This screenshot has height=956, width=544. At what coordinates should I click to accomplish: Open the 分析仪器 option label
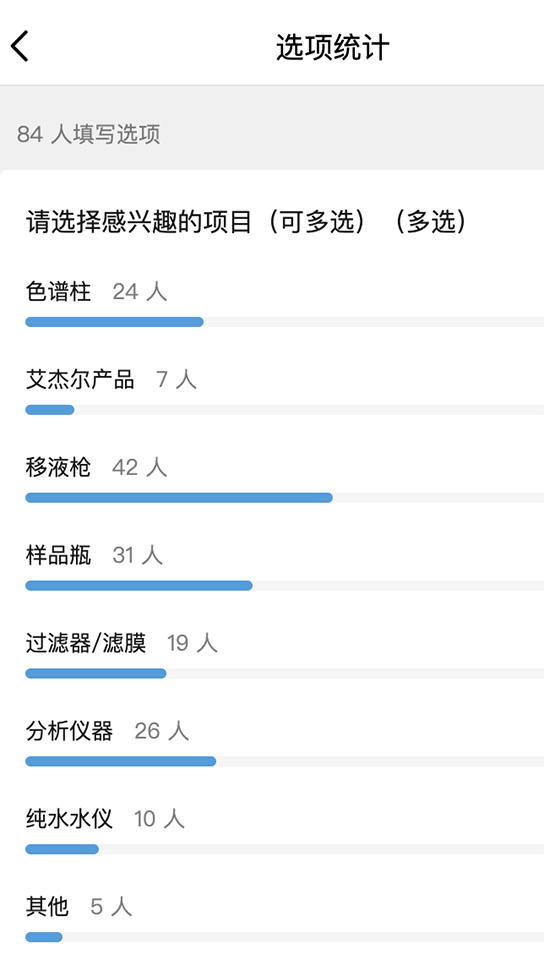[70, 731]
